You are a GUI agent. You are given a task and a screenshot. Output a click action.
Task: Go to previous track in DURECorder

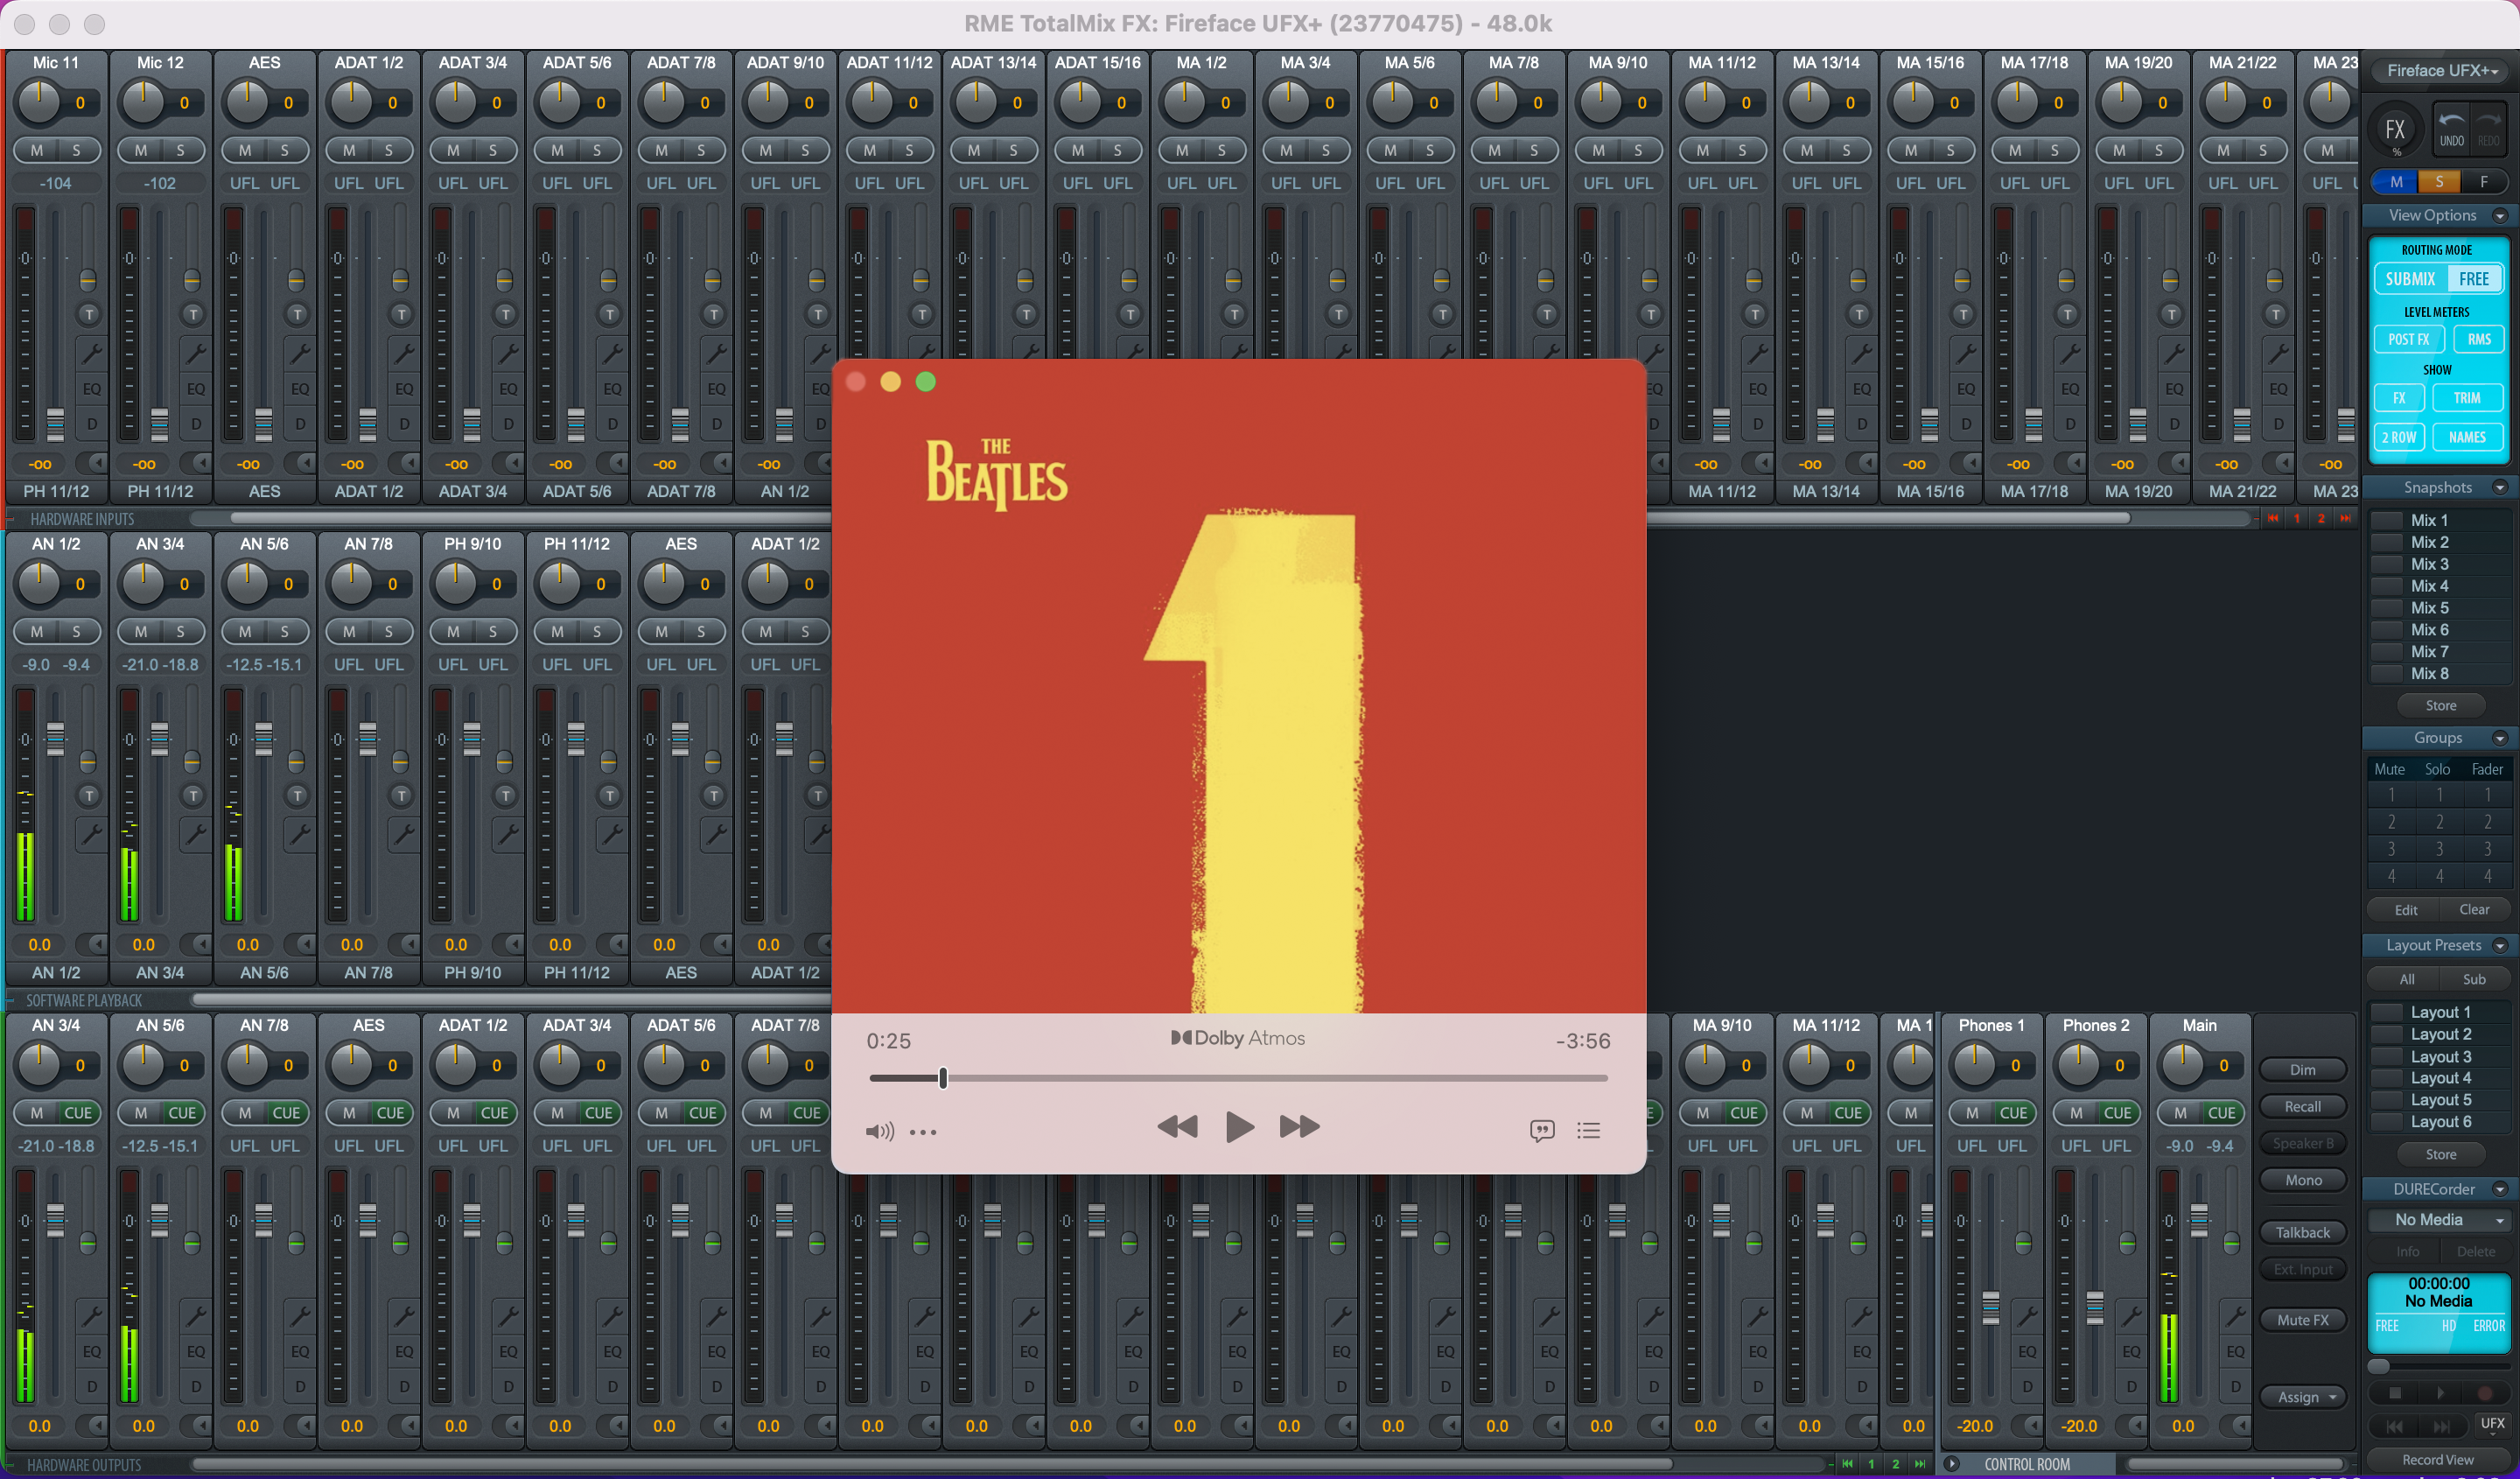[2395, 1427]
